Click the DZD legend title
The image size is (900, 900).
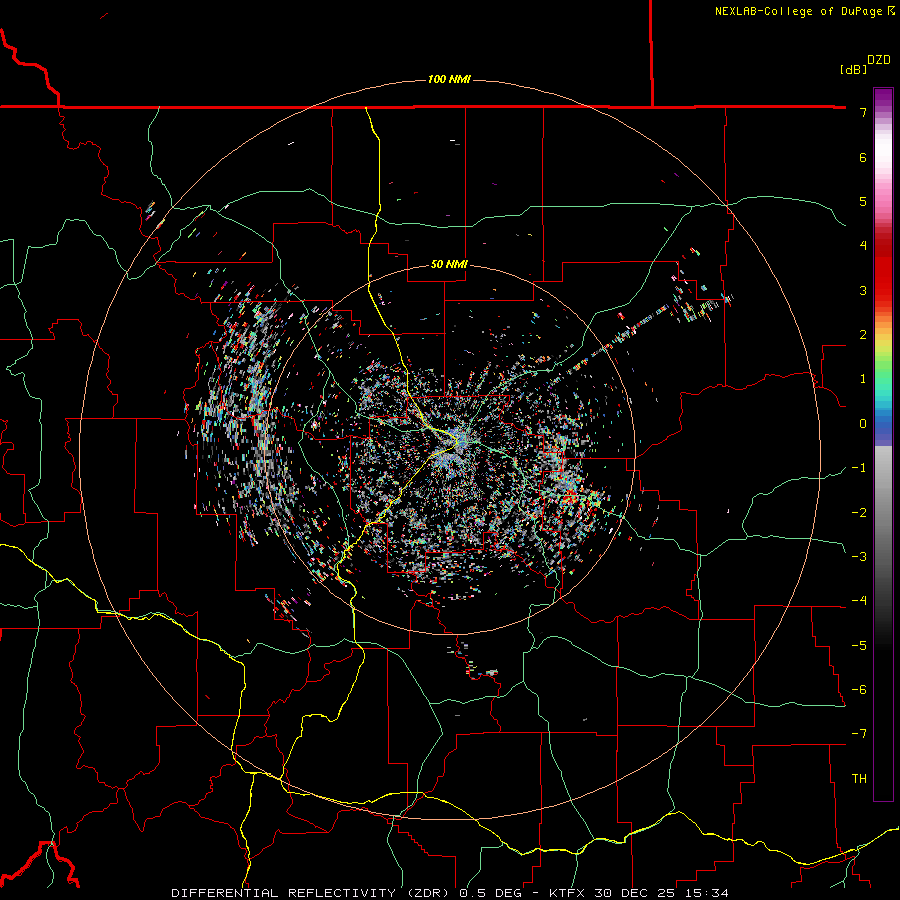[879, 60]
